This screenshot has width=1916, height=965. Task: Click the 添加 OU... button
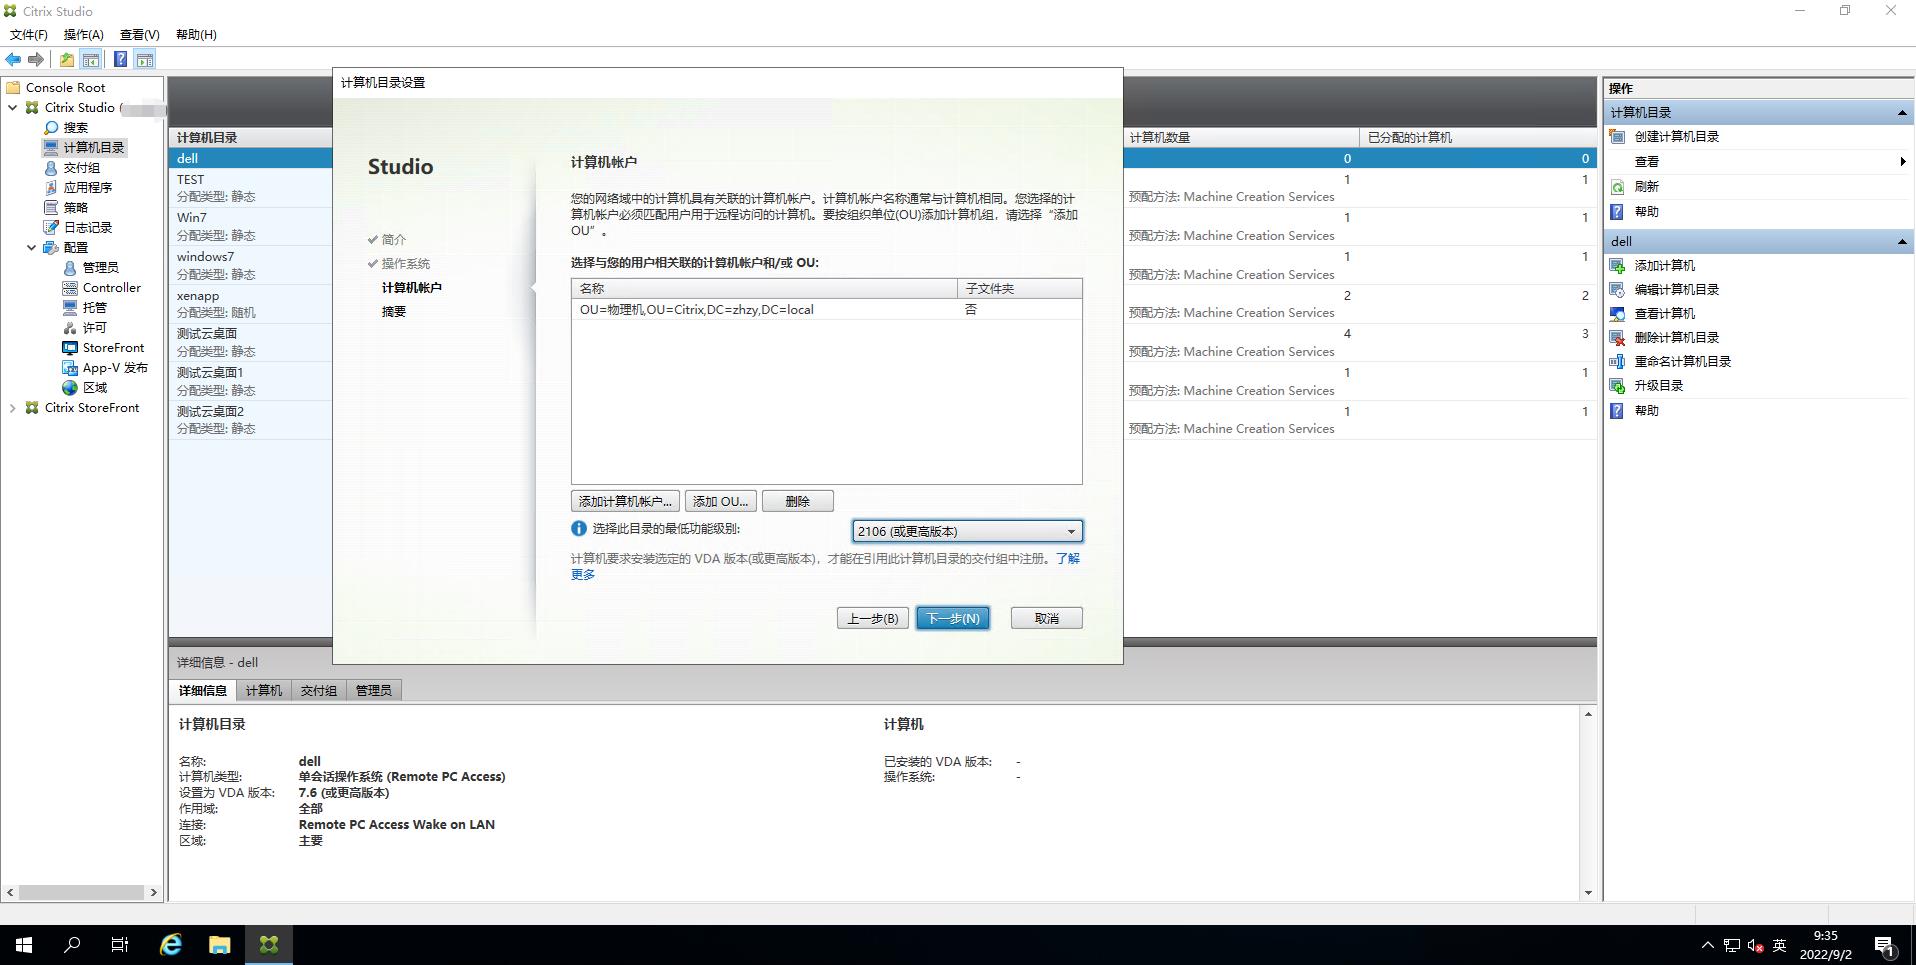click(x=720, y=501)
